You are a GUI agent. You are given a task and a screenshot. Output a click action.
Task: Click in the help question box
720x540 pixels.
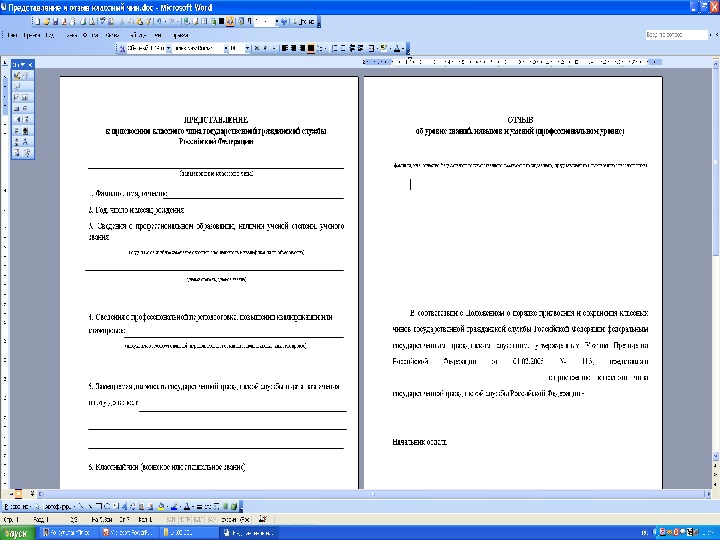click(676, 35)
